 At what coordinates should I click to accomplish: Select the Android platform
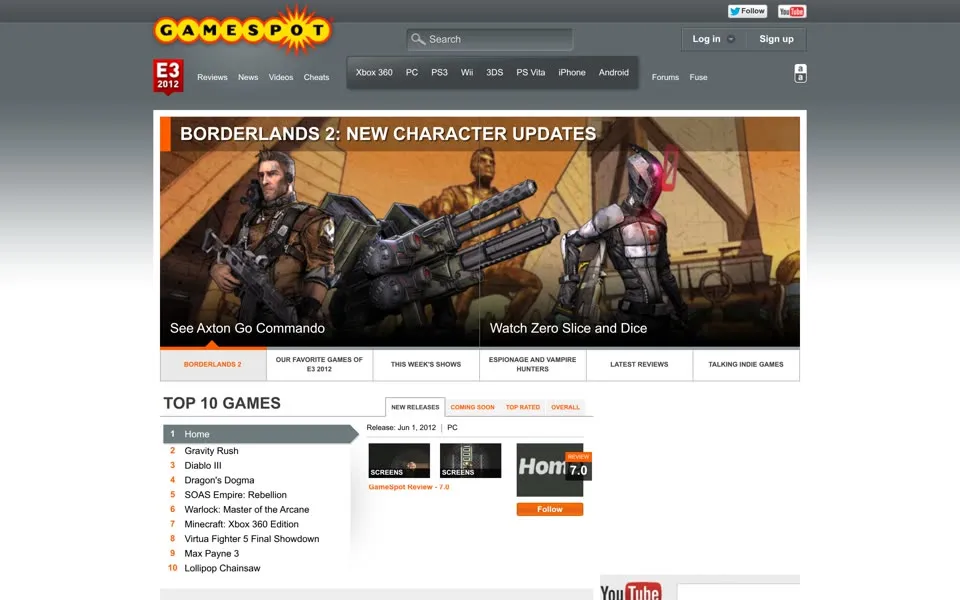[x=613, y=72]
